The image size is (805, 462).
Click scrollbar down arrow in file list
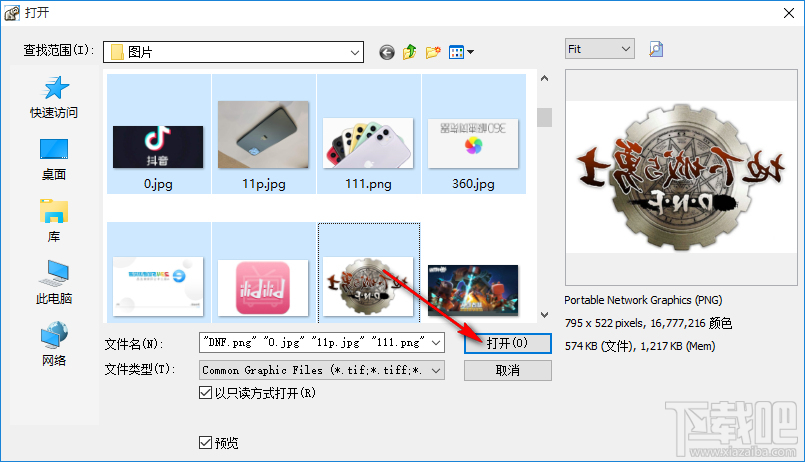[544, 315]
